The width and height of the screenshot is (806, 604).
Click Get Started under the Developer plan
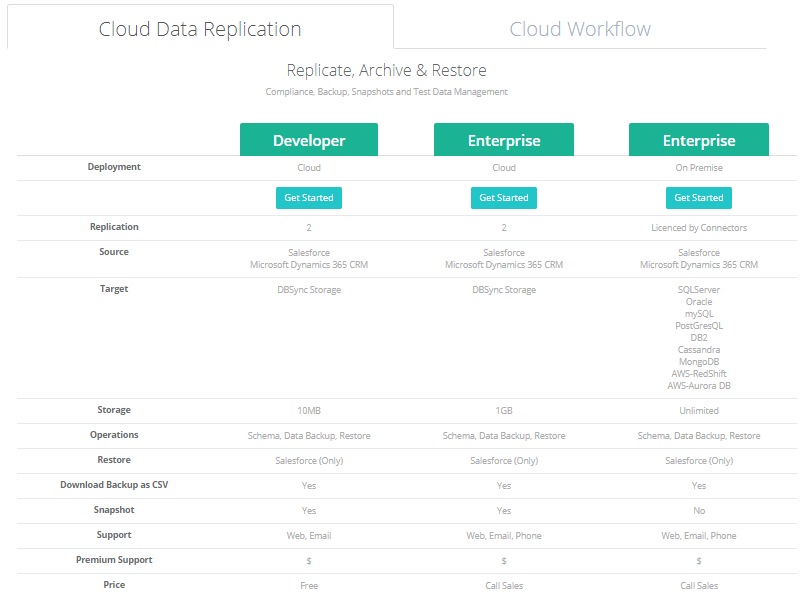tap(309, 198)
